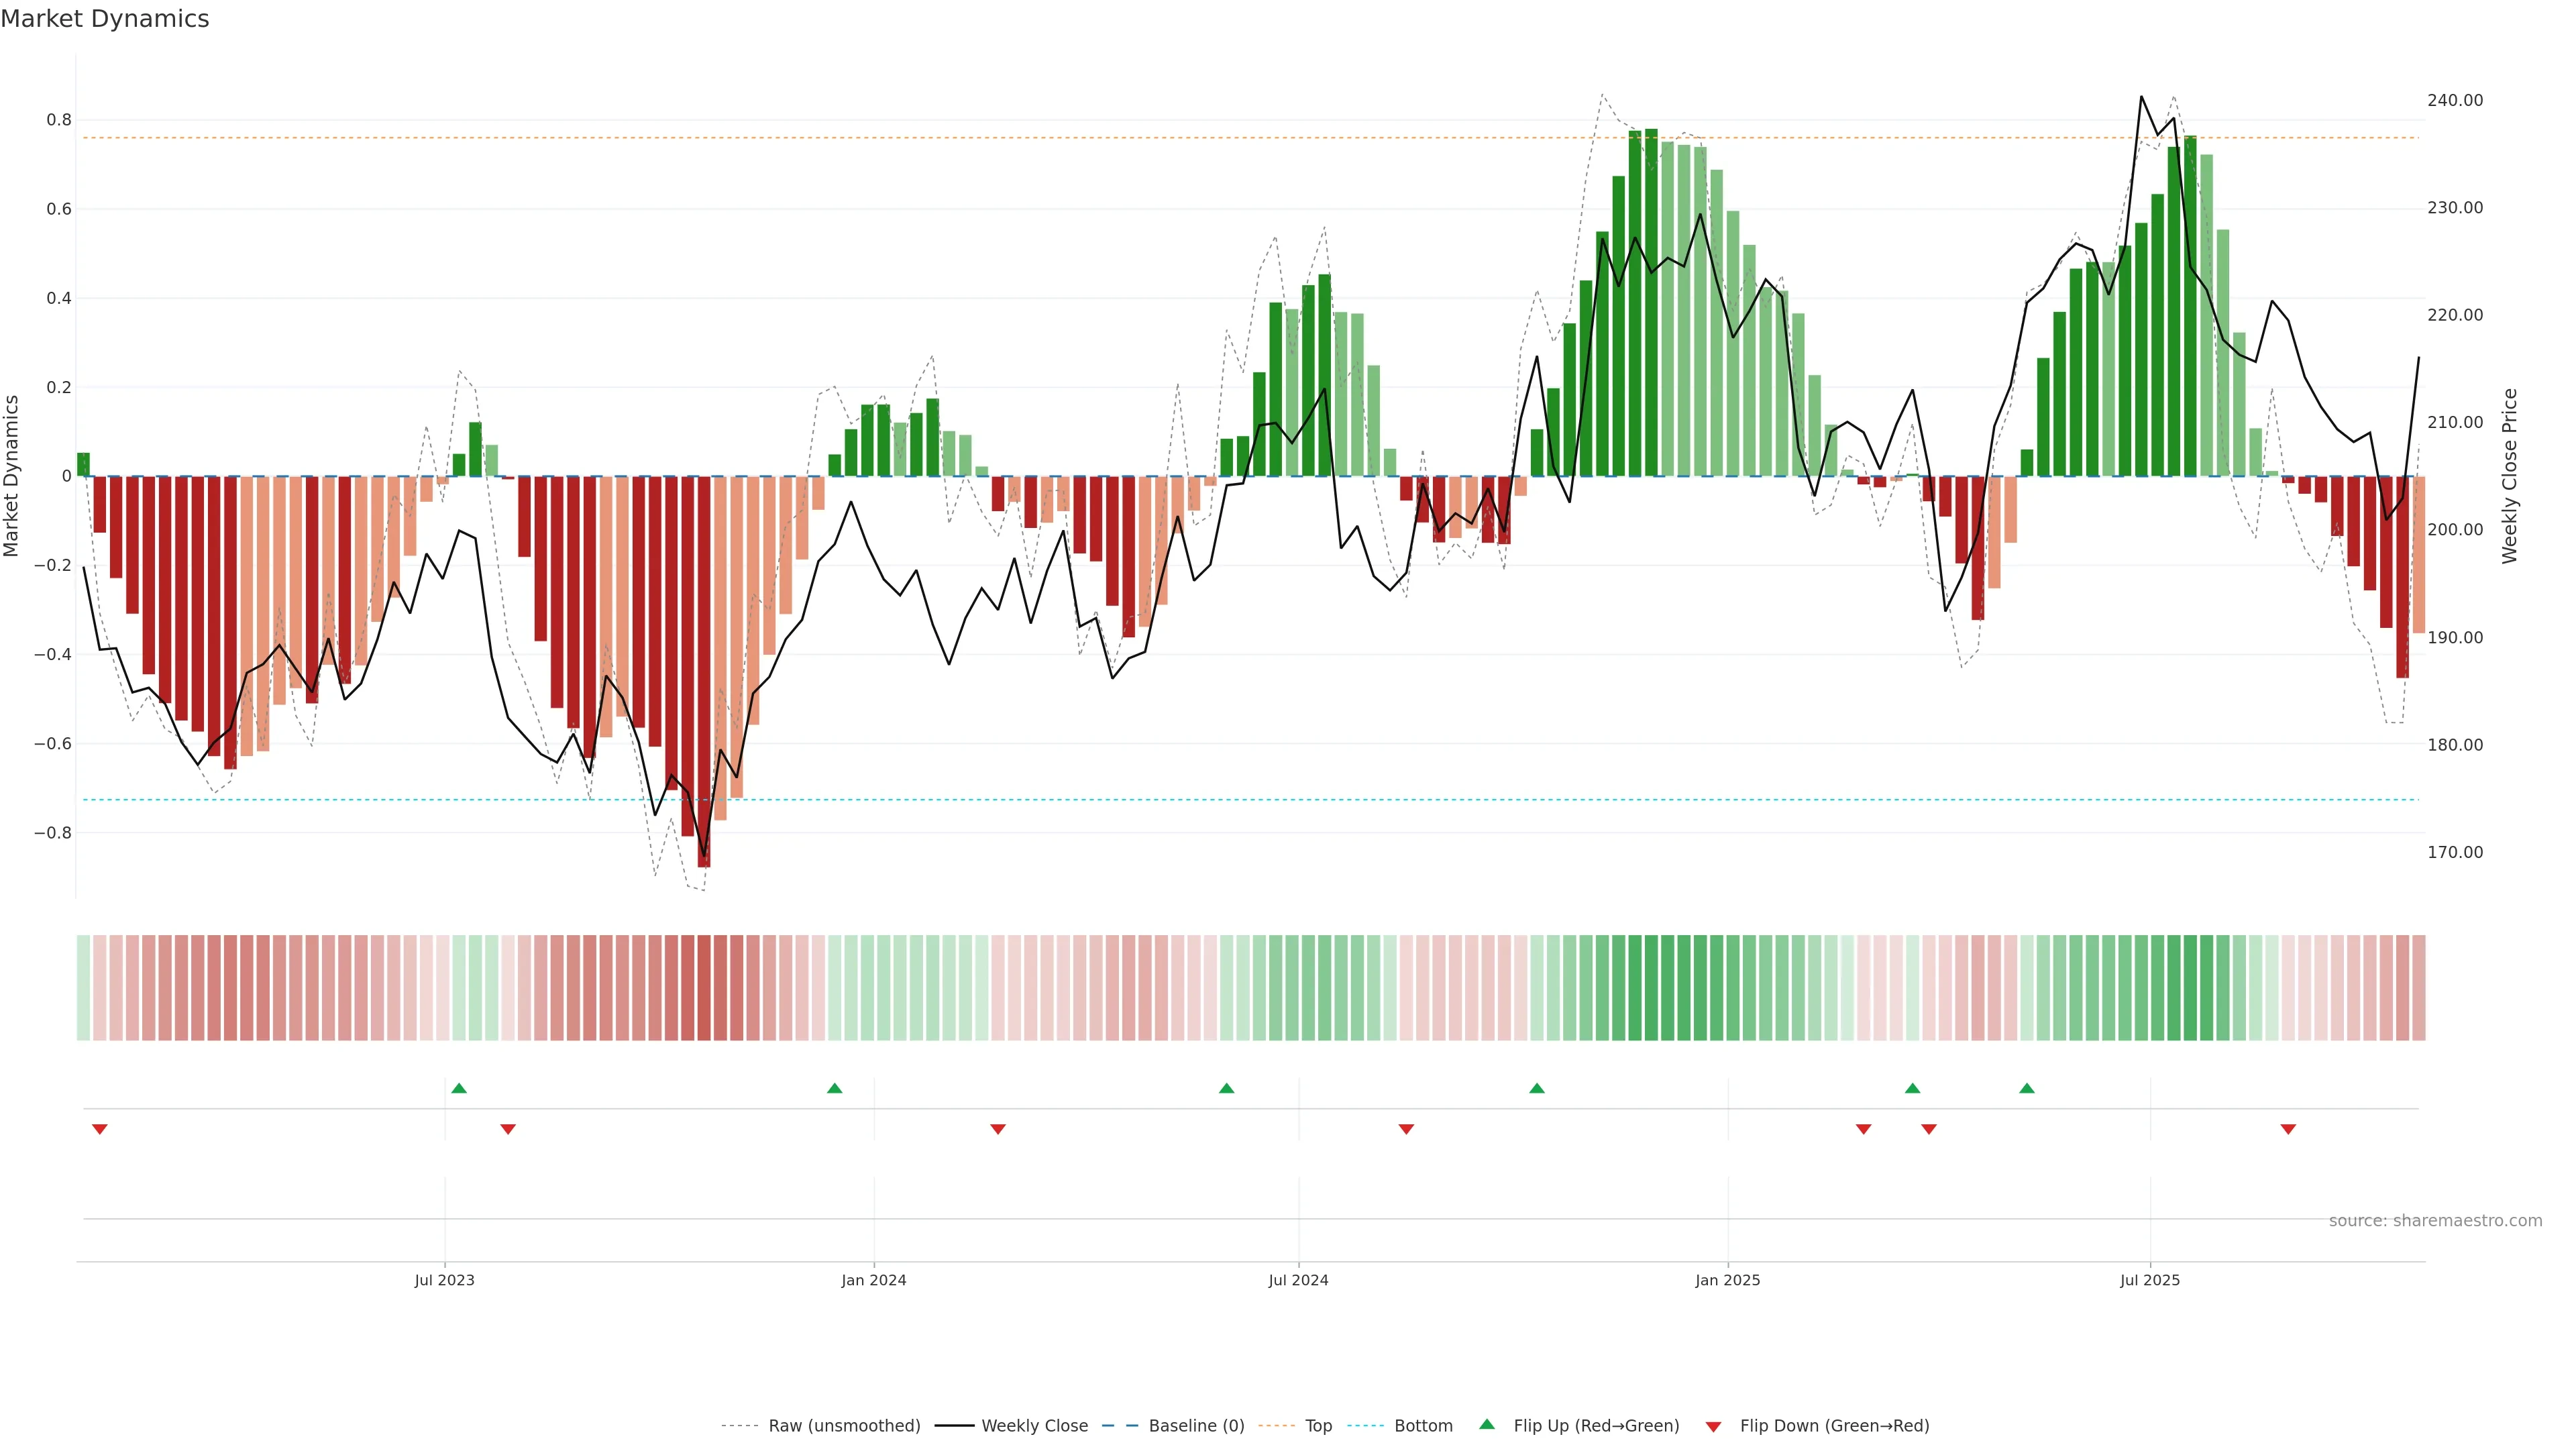Click the Market Dynamics chart title
This screenshot has height=1449, width=2576.
coord(105,19)
